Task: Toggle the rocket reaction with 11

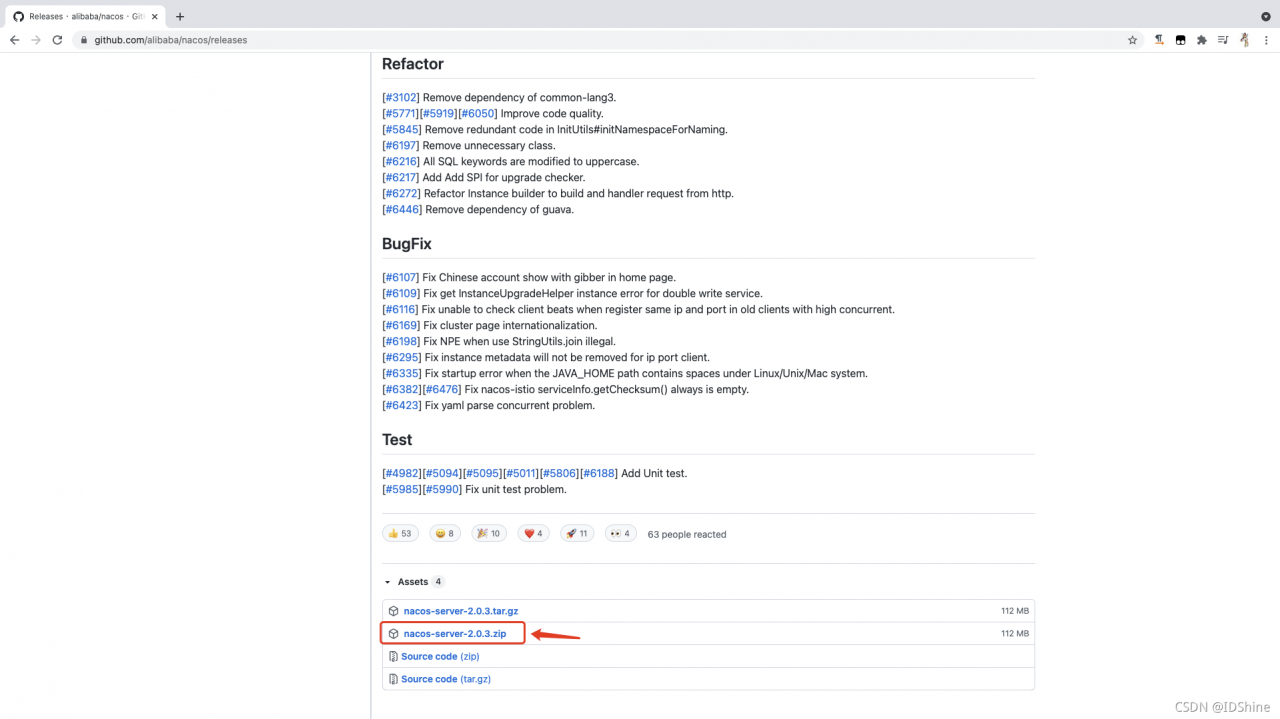Action: click(577, 534)
